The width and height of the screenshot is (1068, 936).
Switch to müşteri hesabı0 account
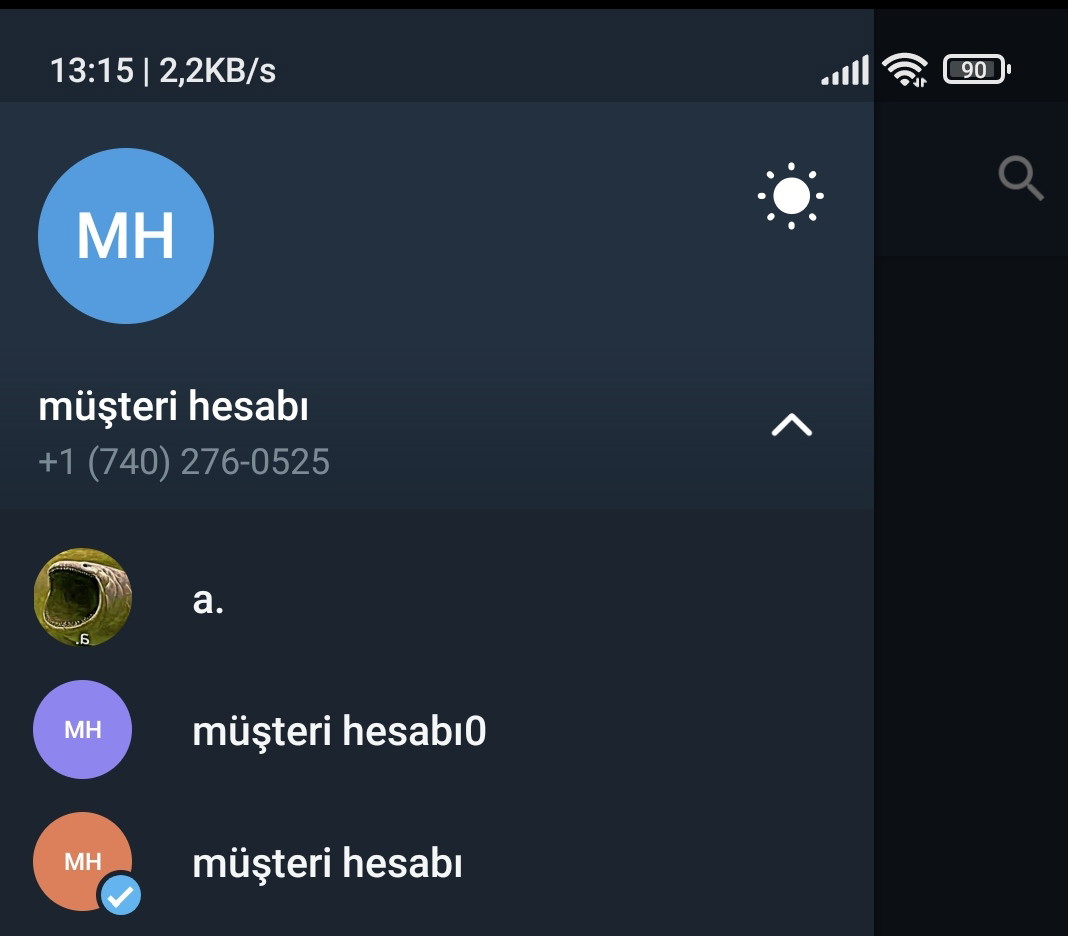[437, 730]
